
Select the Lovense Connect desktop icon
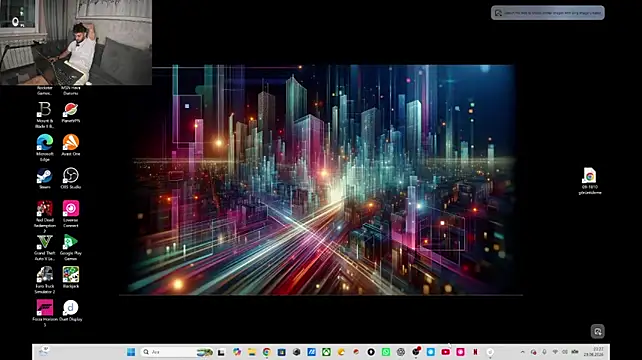(71, 214)
